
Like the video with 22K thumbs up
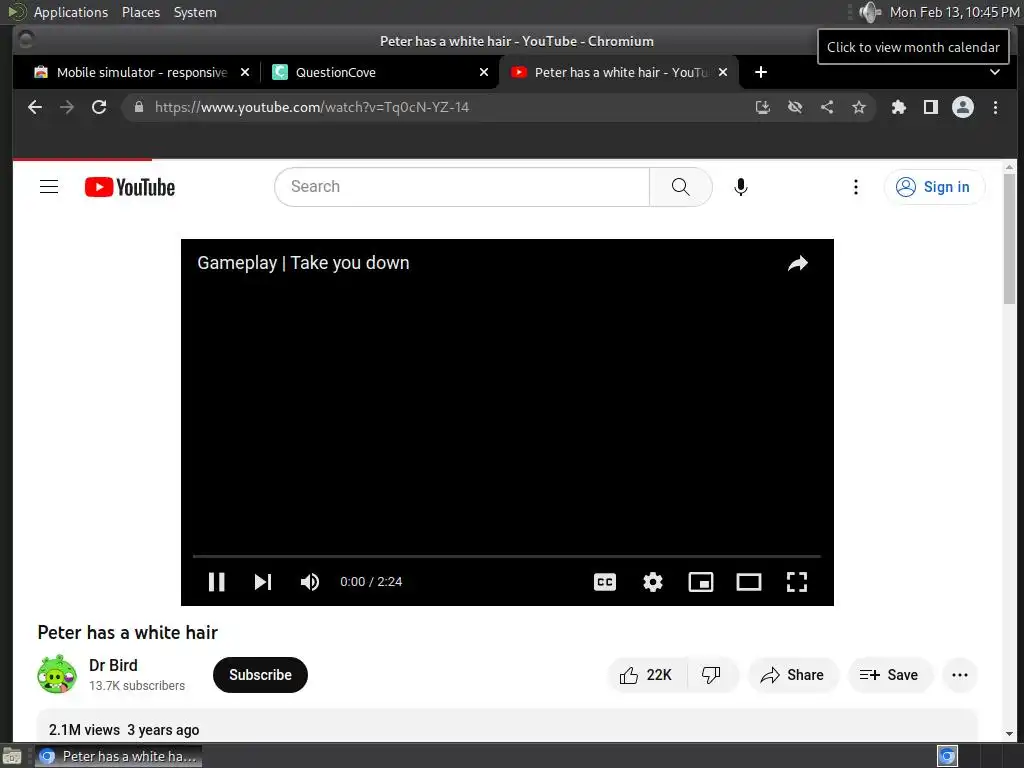point(646,675)
